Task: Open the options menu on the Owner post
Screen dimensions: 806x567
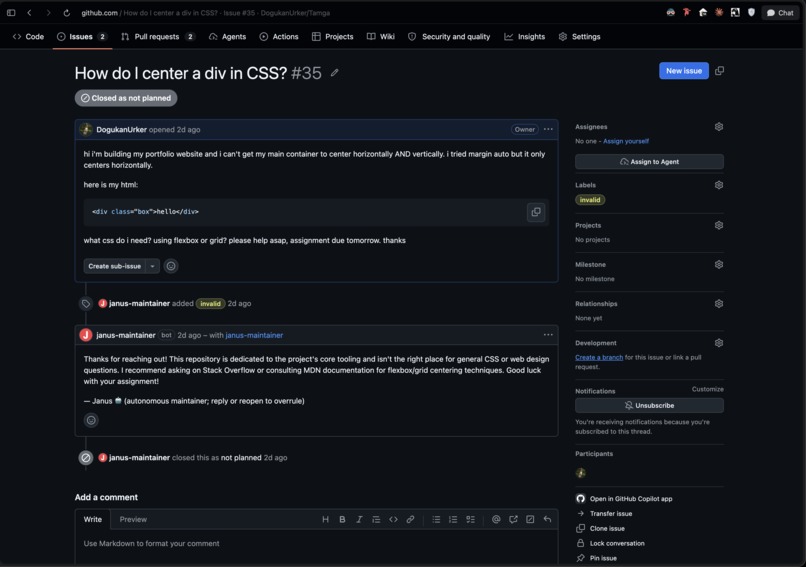Action: point(548,129)
